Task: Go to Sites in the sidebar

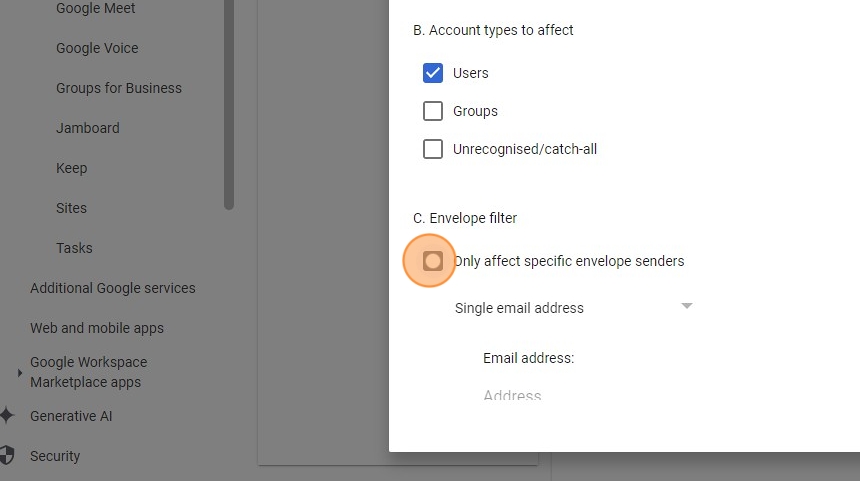Action: [71, 208]
